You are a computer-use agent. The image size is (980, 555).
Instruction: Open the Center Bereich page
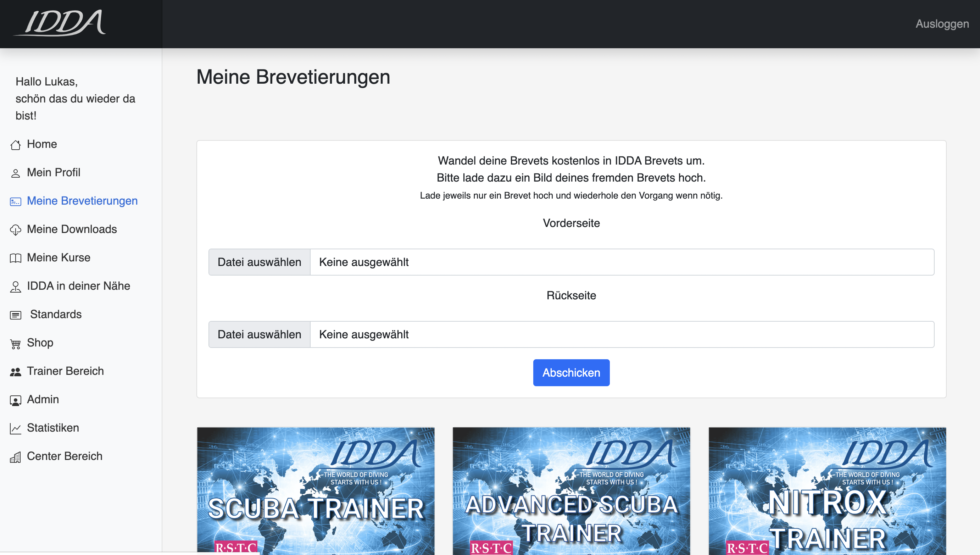point(64,457)
